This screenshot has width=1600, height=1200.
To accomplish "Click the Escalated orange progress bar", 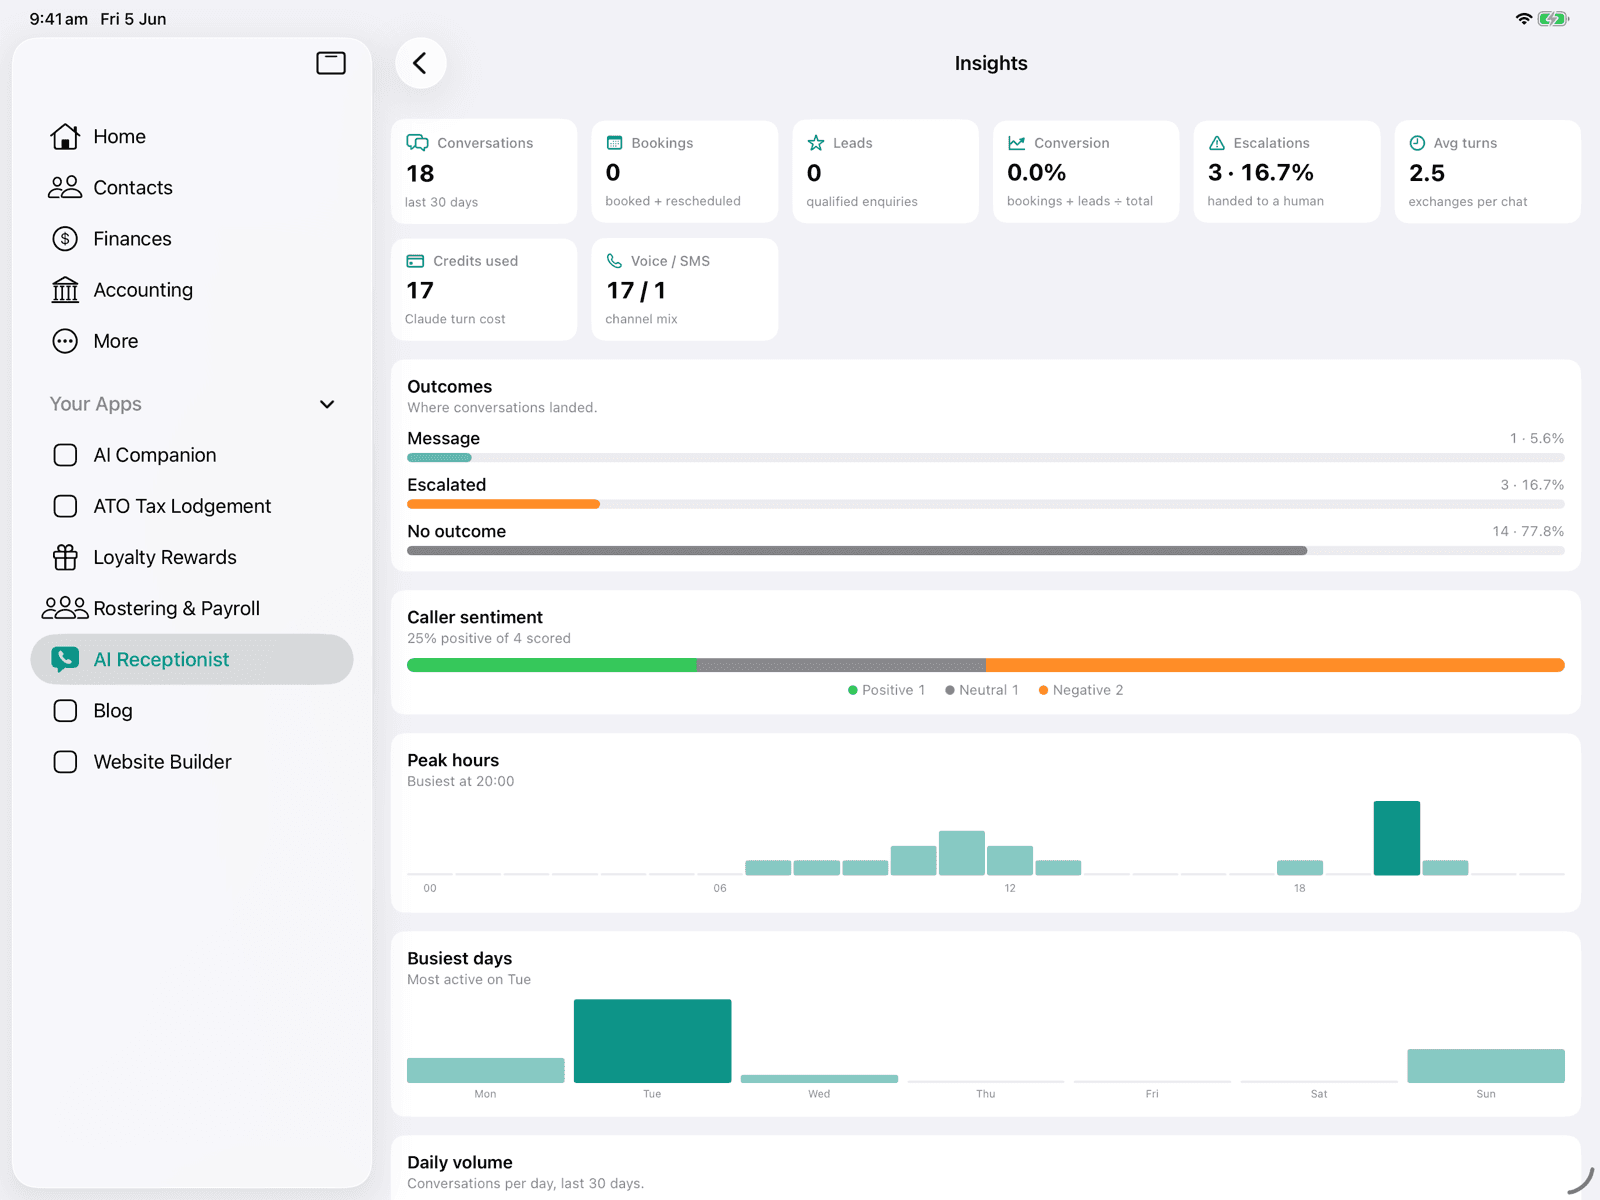I will pos(503,504).
